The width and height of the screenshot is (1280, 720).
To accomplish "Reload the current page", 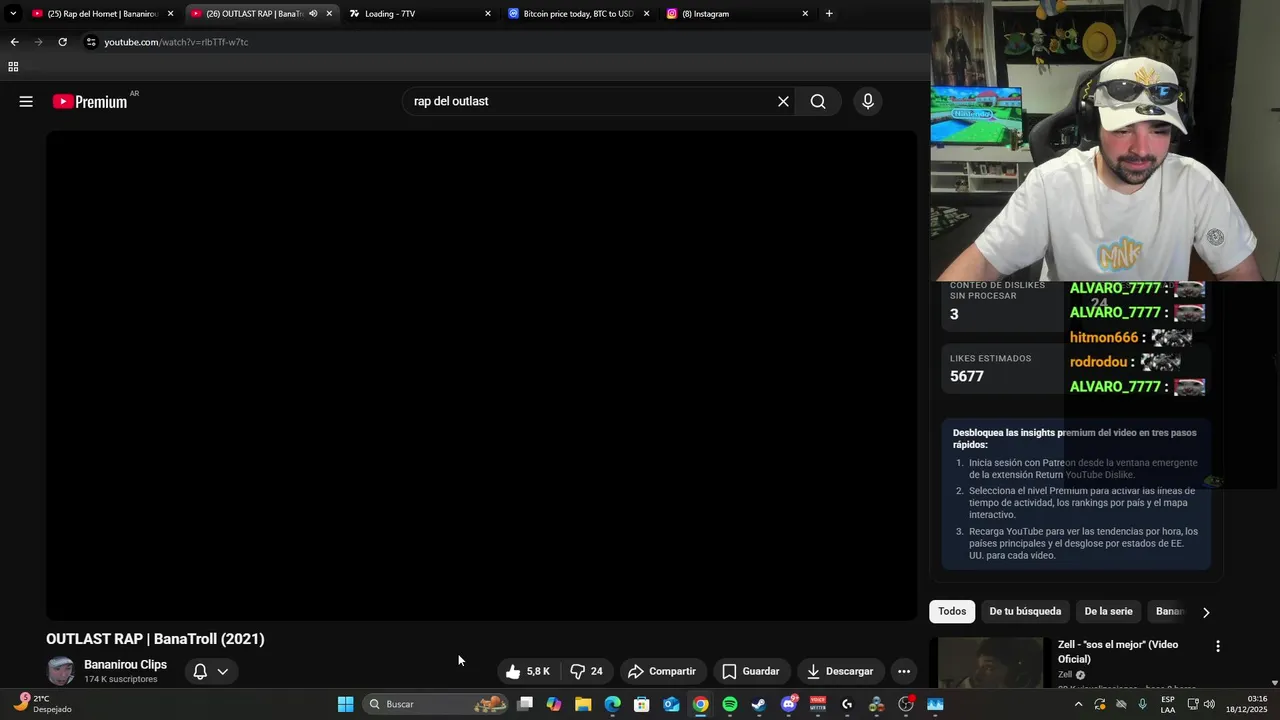I will pyautogui.click(x=62, y=42).
